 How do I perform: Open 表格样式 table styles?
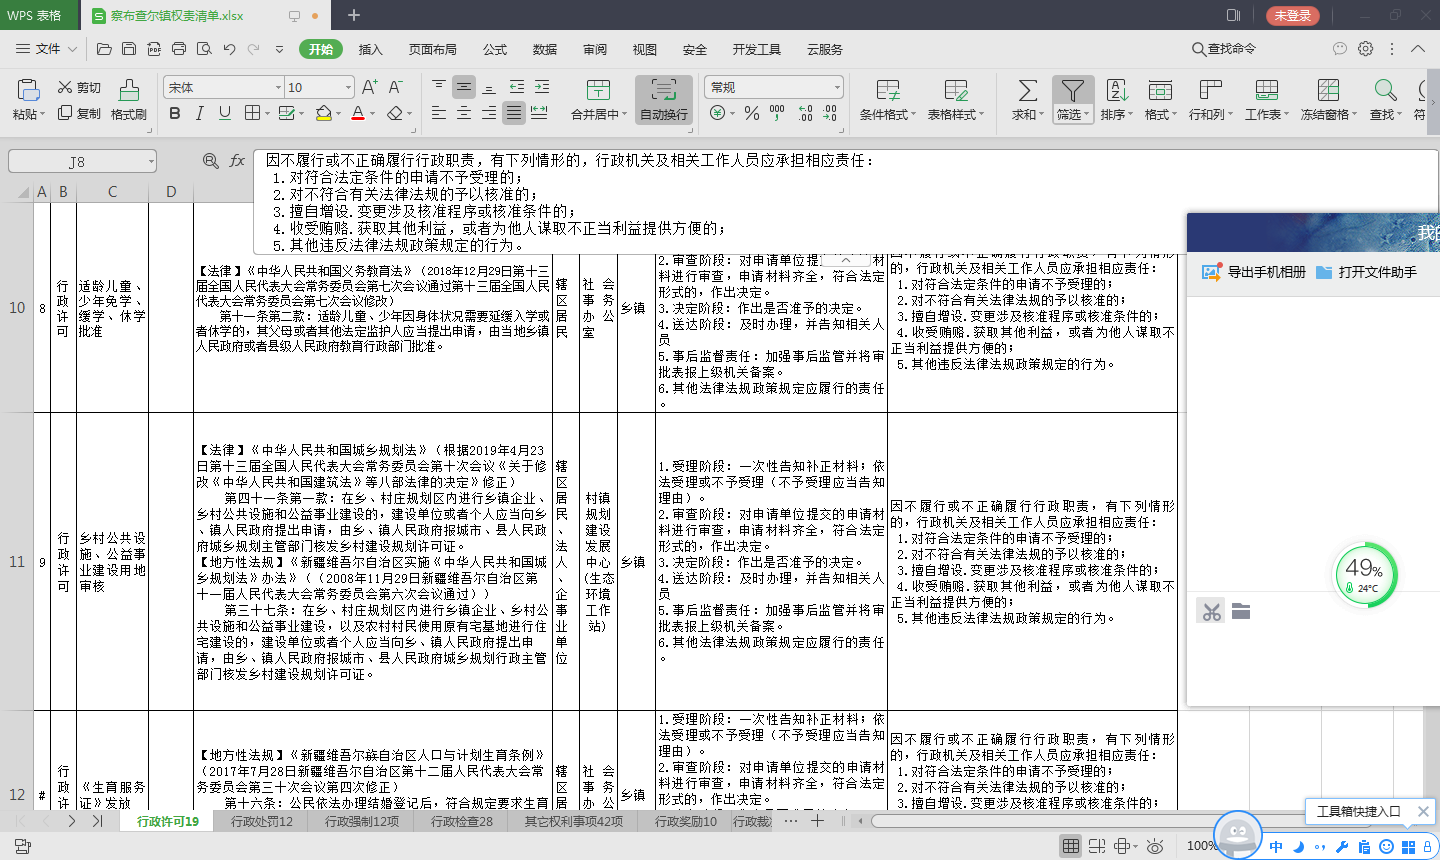pos(955,100)
